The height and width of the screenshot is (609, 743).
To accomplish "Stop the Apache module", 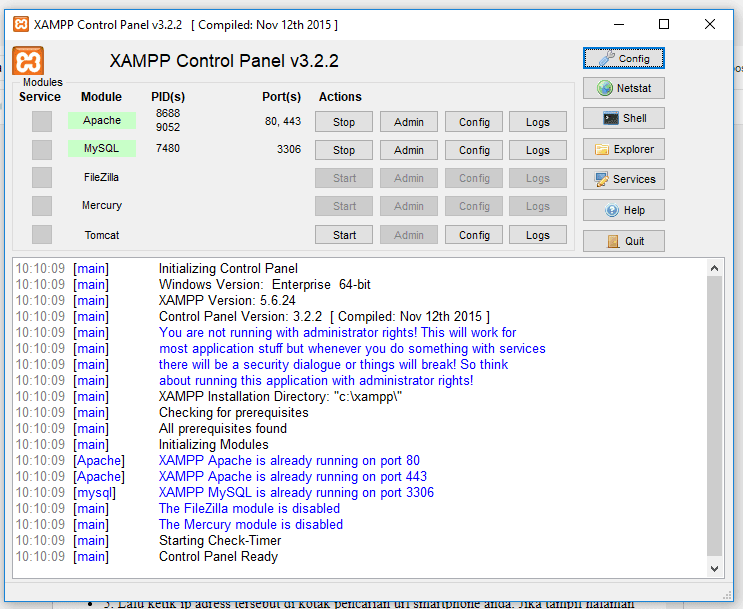I will click(344, 122).
